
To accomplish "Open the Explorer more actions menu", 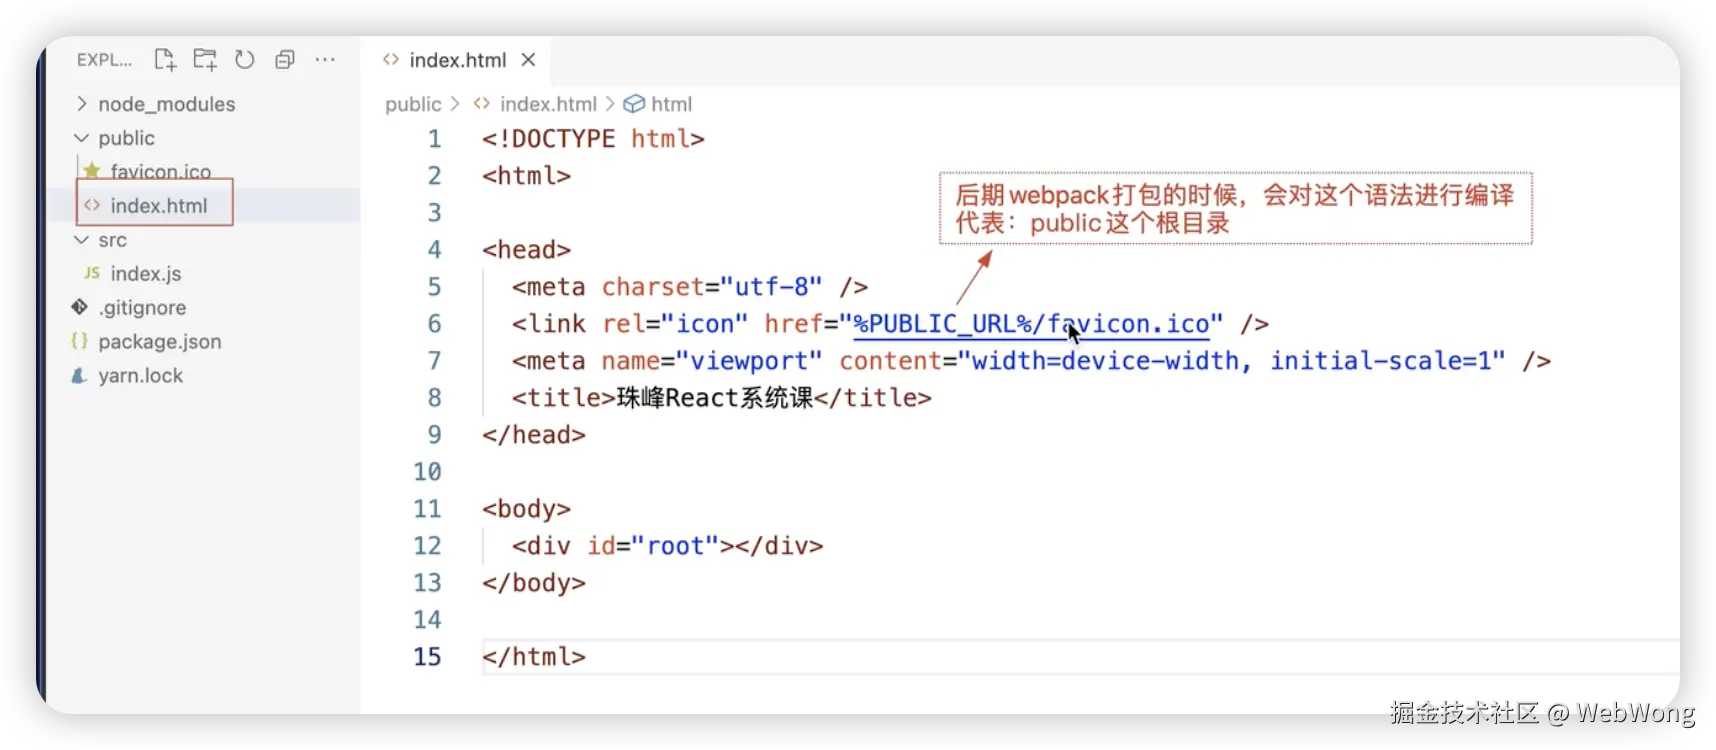I will coord(325,60).
